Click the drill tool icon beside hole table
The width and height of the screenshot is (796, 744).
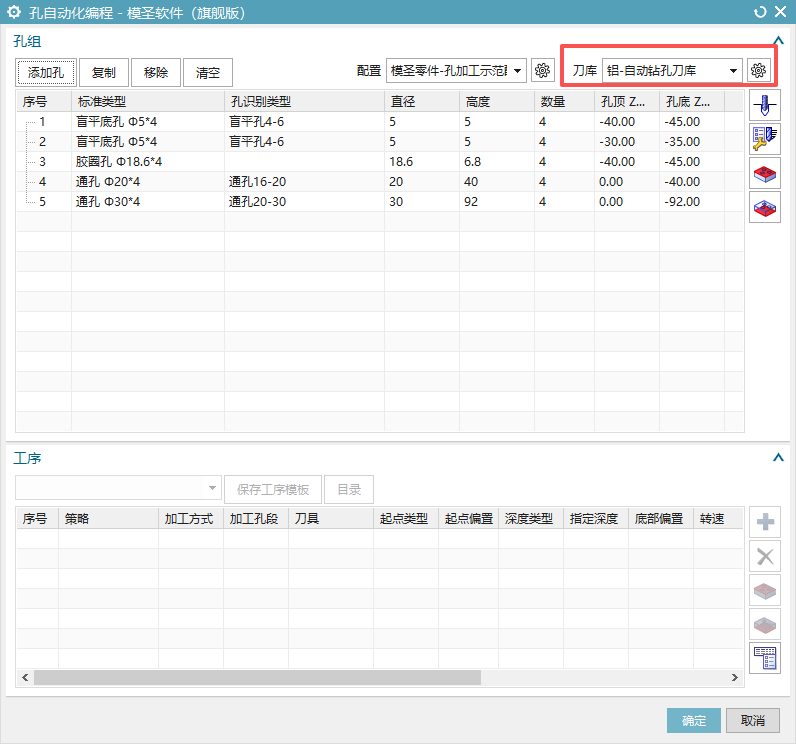pos(765,106)
